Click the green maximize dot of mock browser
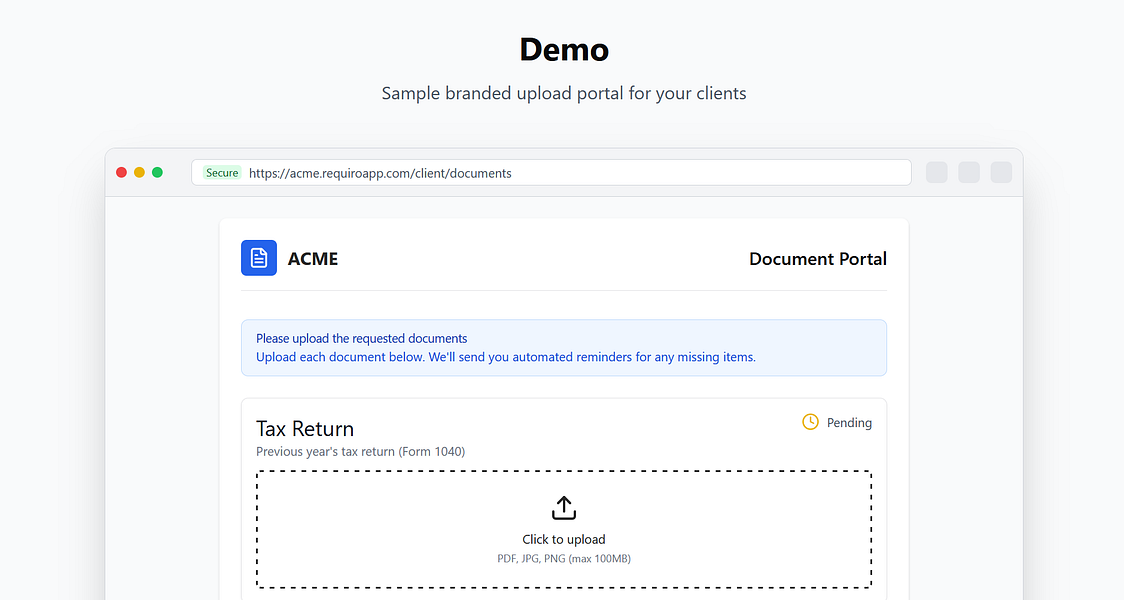 click(157, 173)
